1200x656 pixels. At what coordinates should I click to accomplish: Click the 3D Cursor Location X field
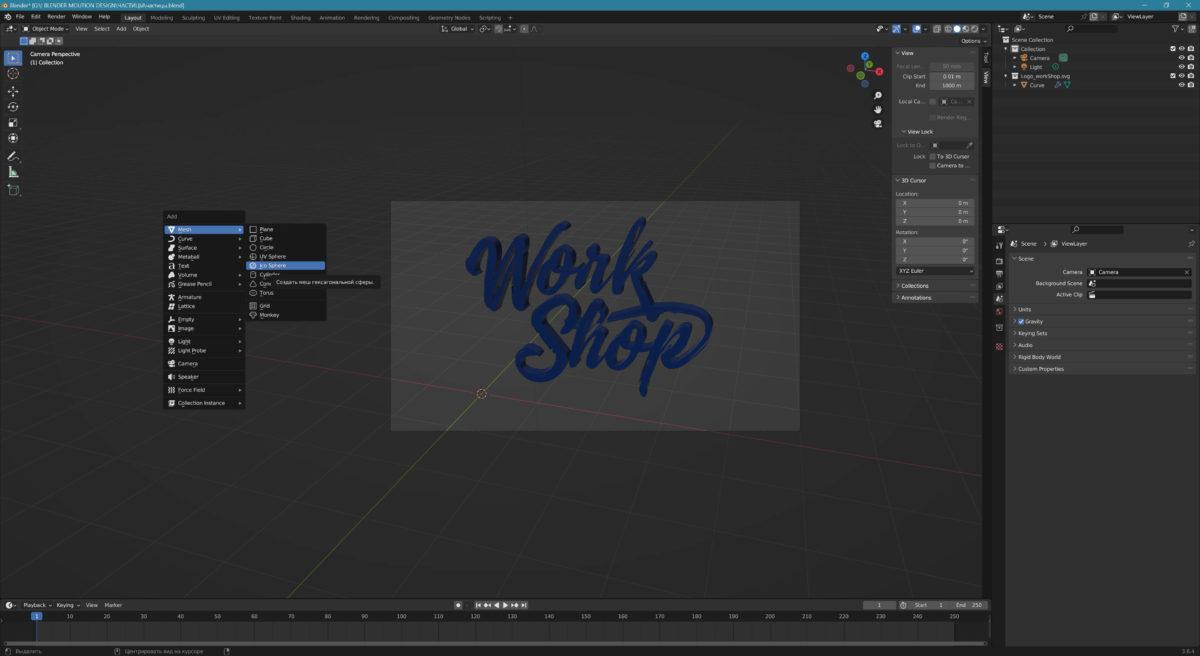[935, 203]
